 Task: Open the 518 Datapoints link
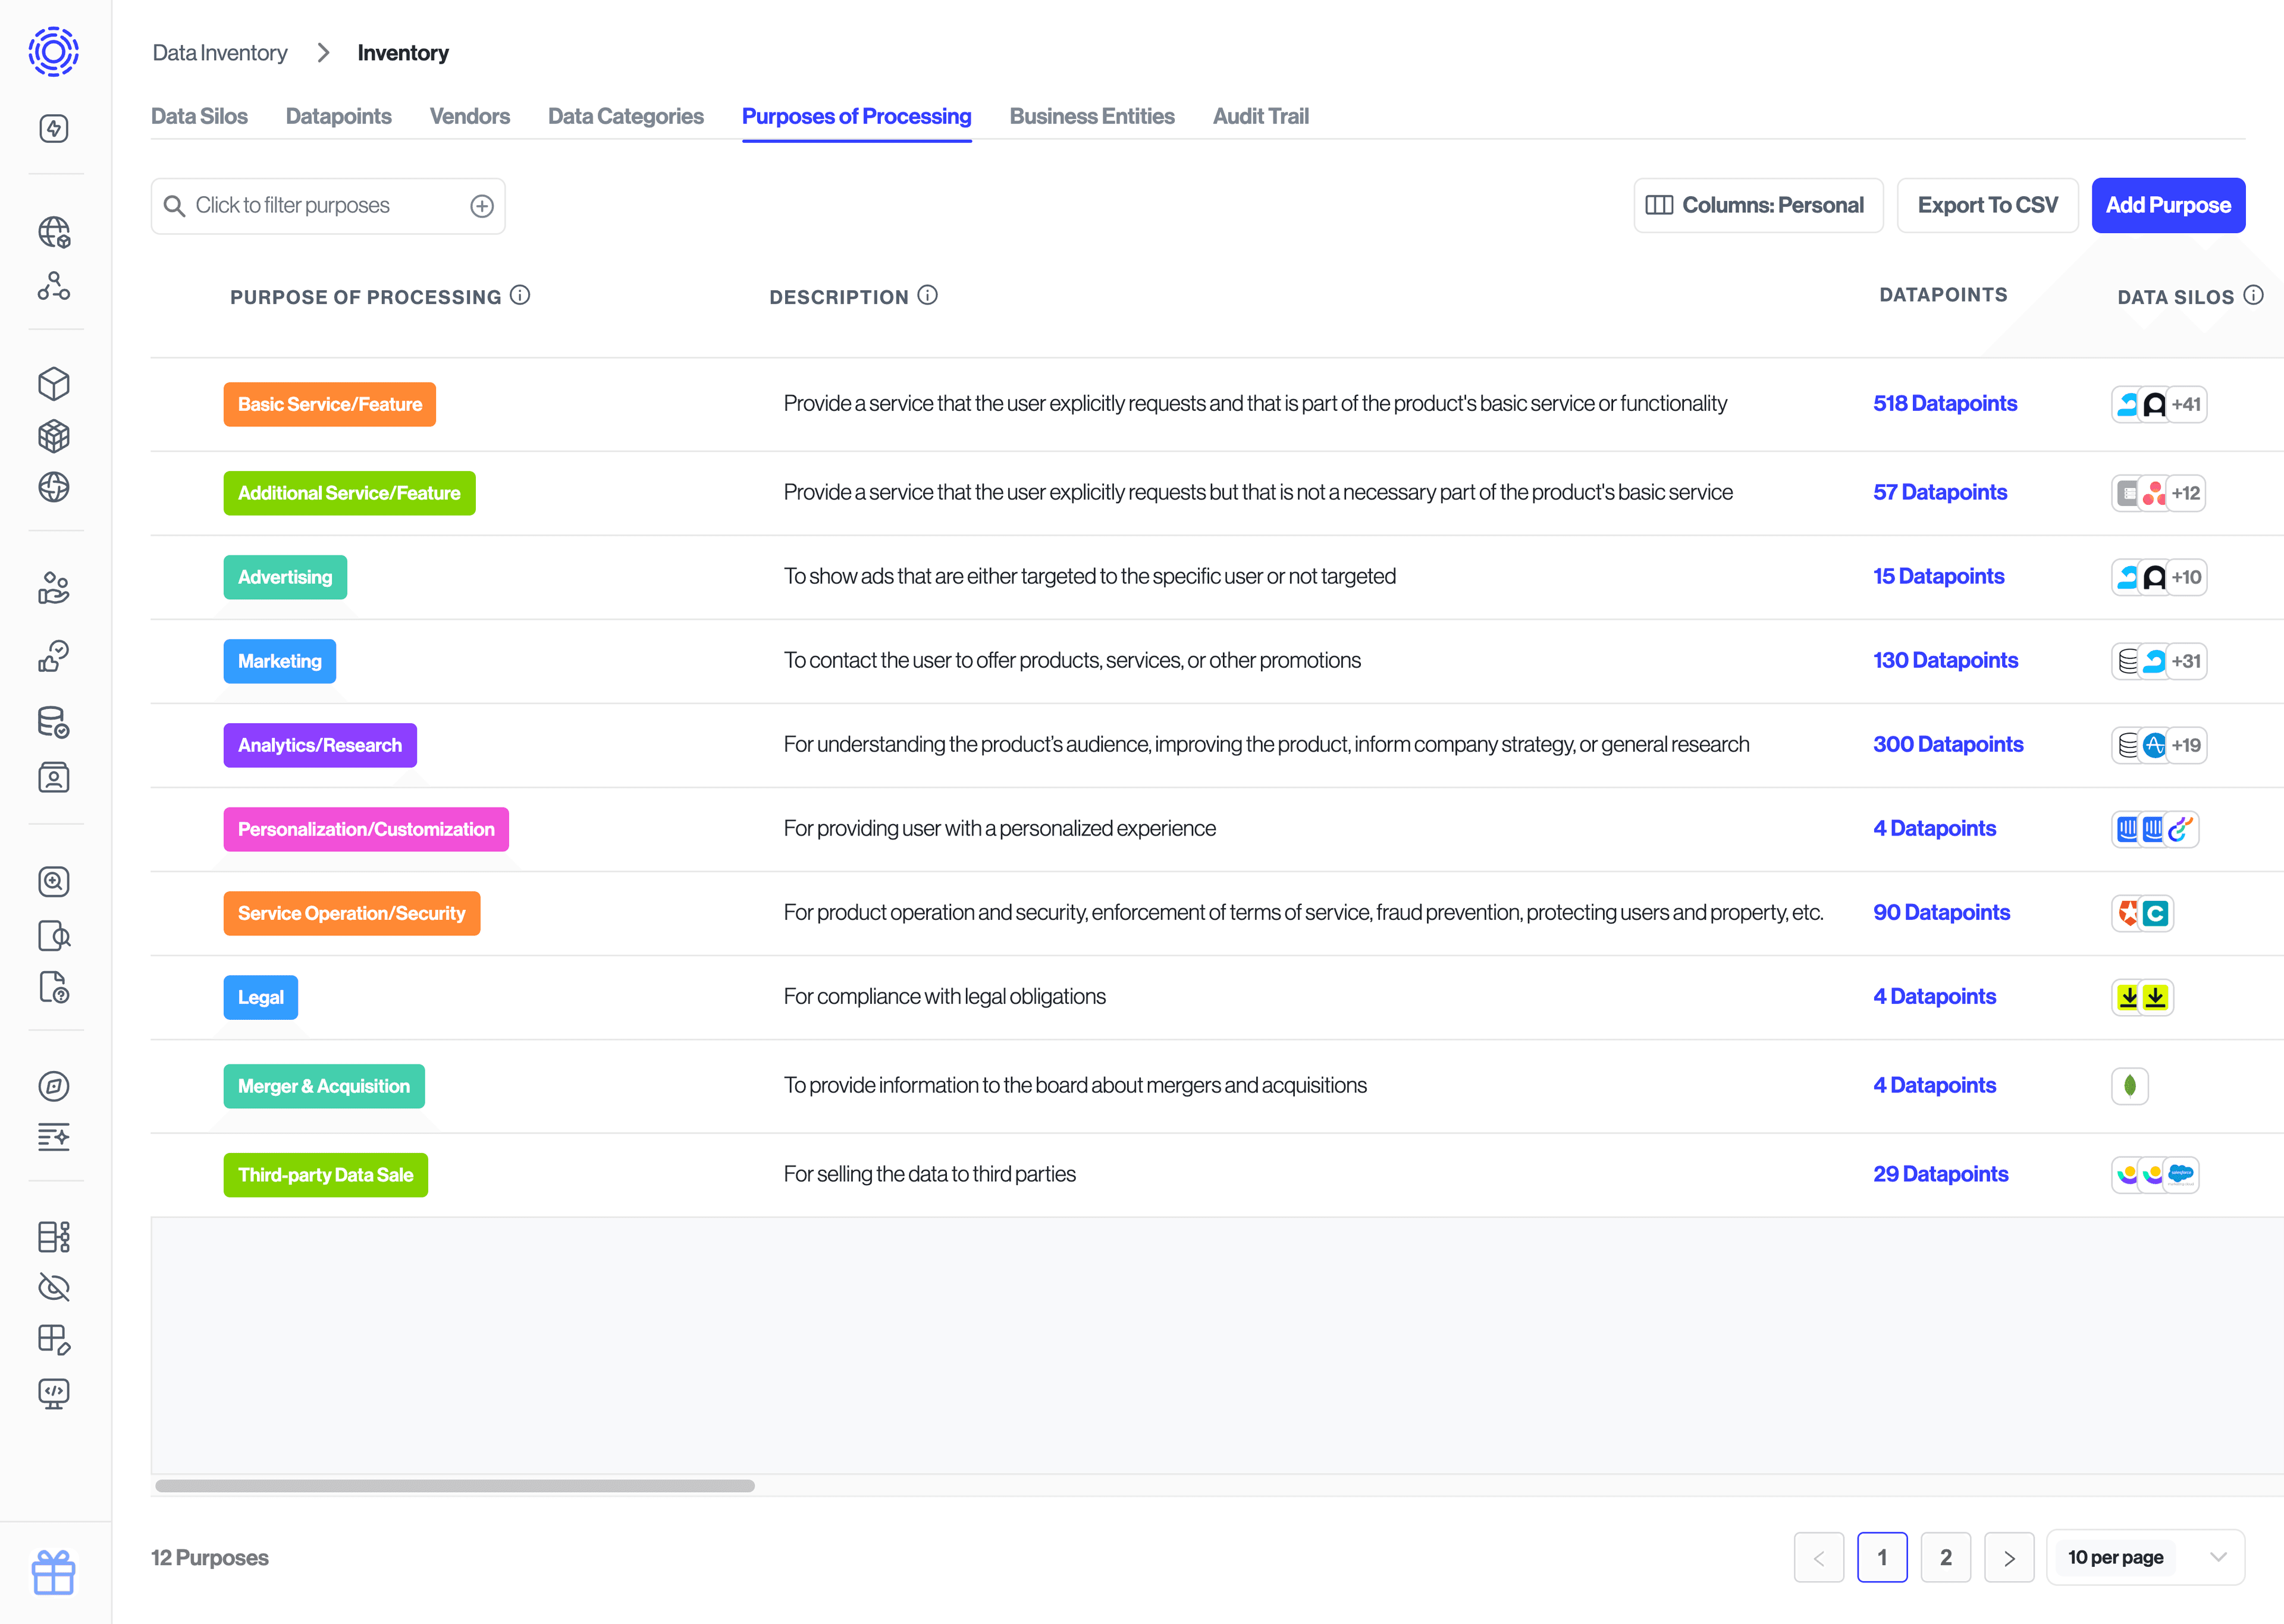pyautogui.click(x=1944, y=403)
